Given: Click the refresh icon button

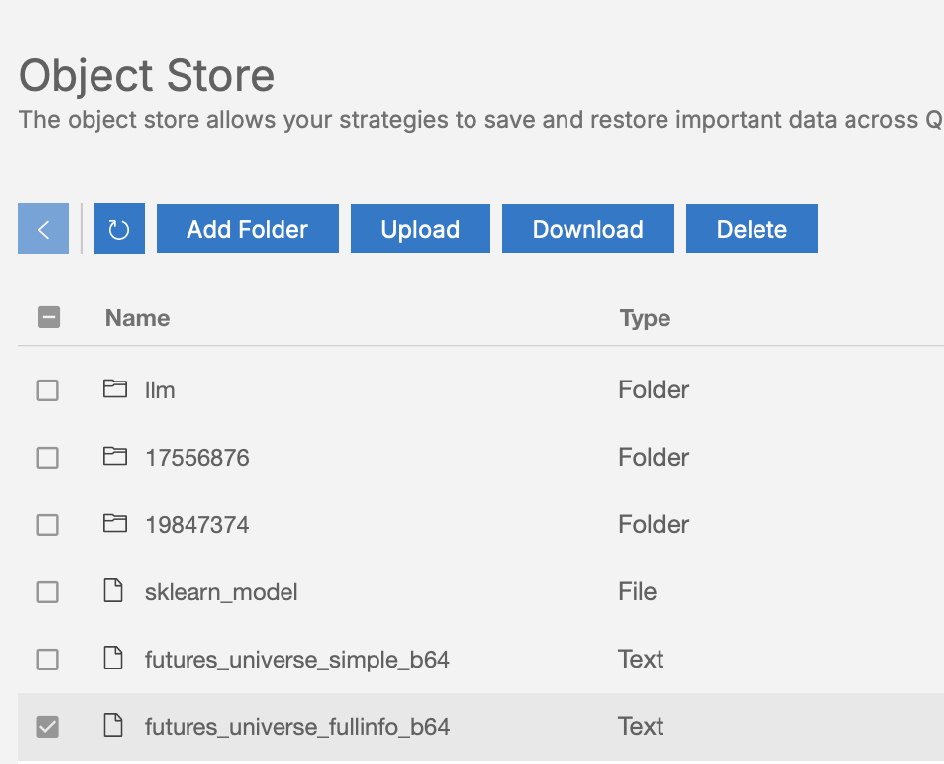Looking at the screenshot, I should pos(119,229).
